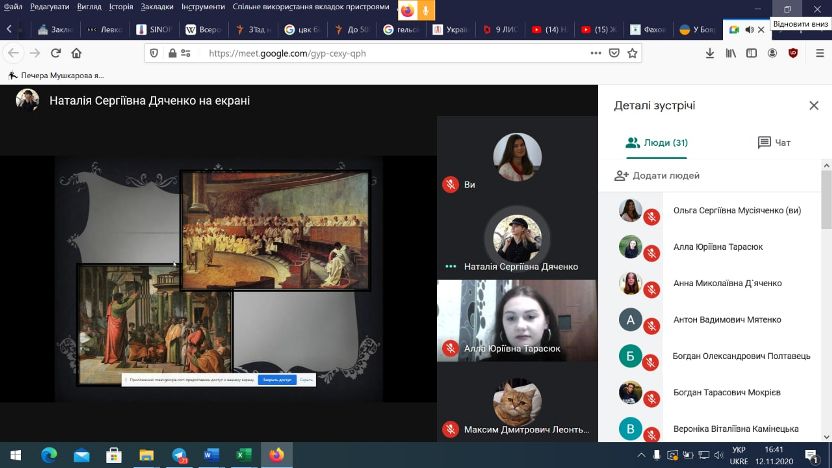Open the Tools menu (Інструменти)
This screenshot has height=468, width=832.
click(x=203, y=7)
